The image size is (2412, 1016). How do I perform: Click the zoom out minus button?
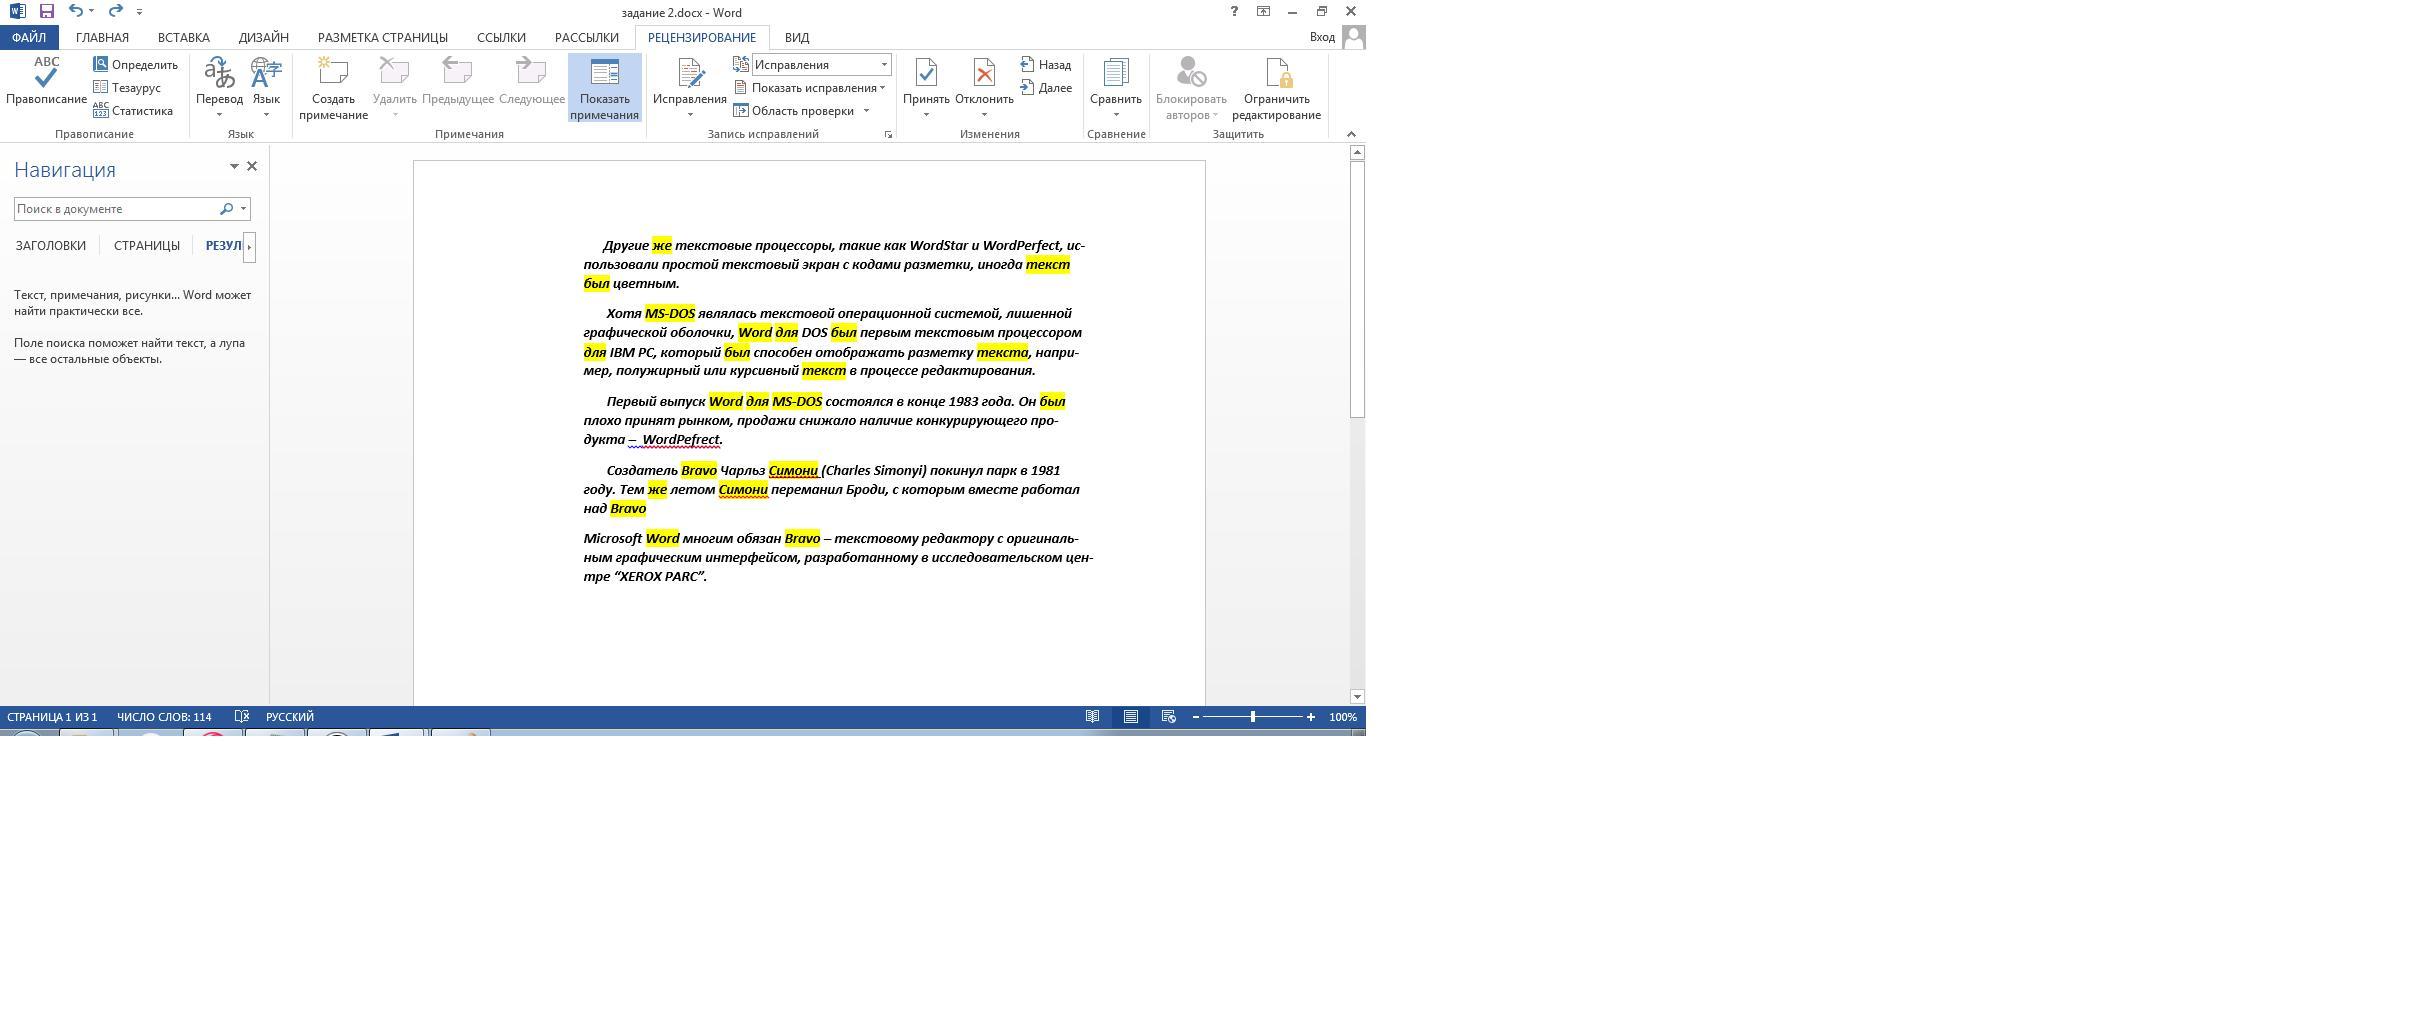coord(1196,717)
